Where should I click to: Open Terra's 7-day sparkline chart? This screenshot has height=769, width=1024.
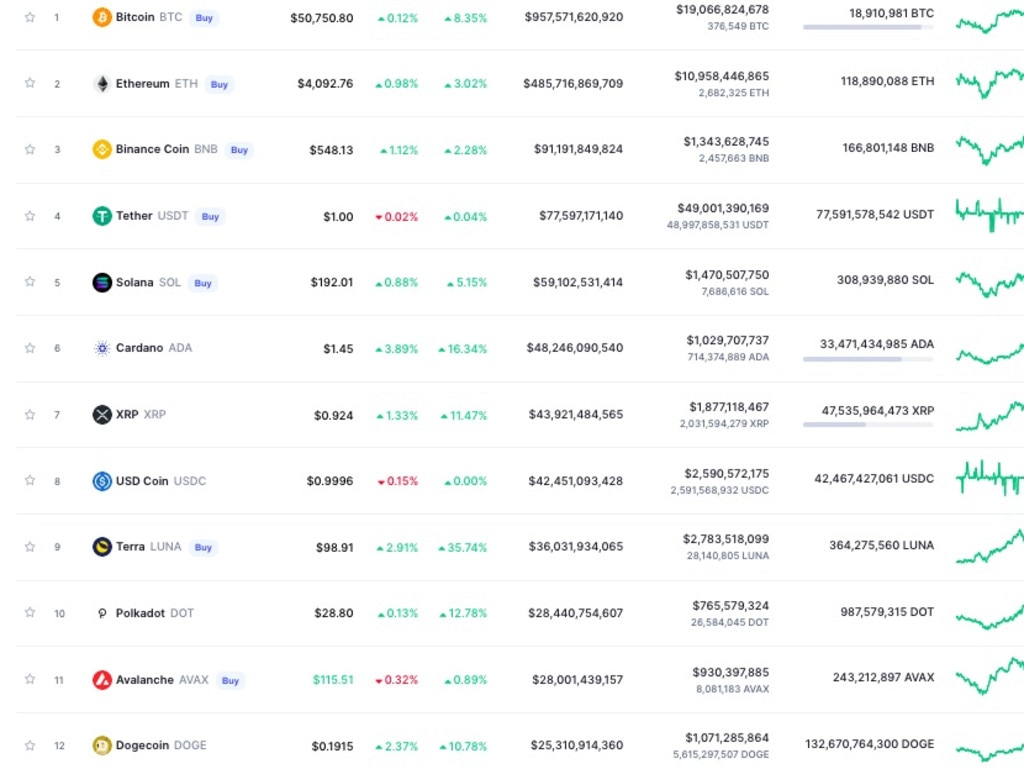click(x=989, y=547)
